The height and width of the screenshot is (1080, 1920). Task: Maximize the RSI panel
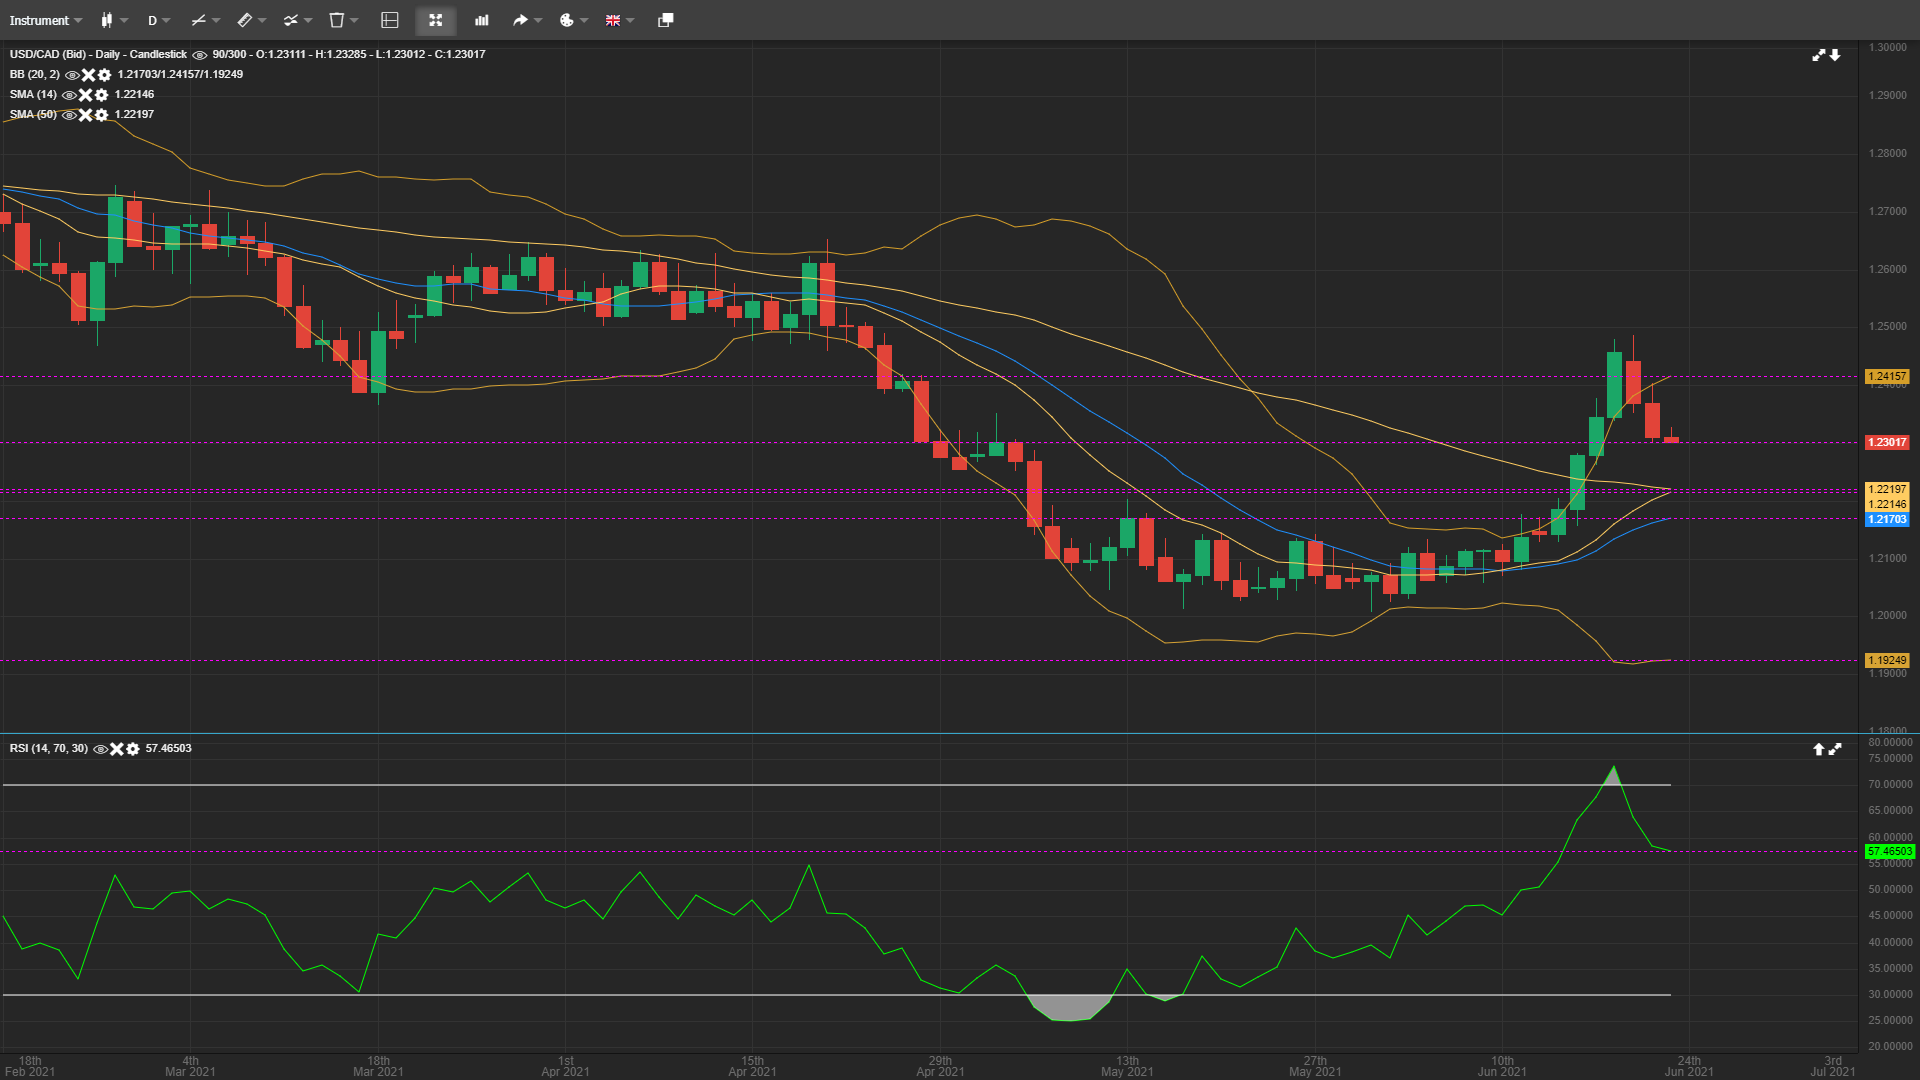coord(1835,749)
